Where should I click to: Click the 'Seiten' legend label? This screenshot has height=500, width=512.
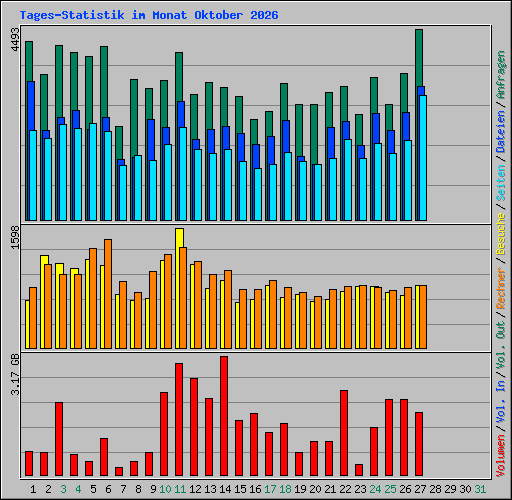tap(501, 182)
